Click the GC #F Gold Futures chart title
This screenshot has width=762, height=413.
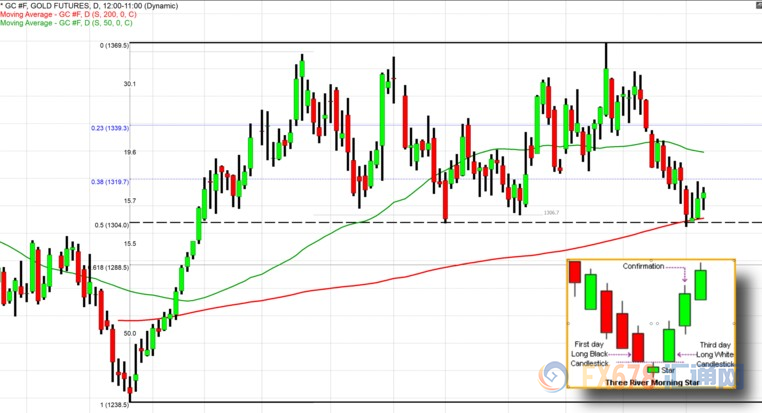(90, 5)
